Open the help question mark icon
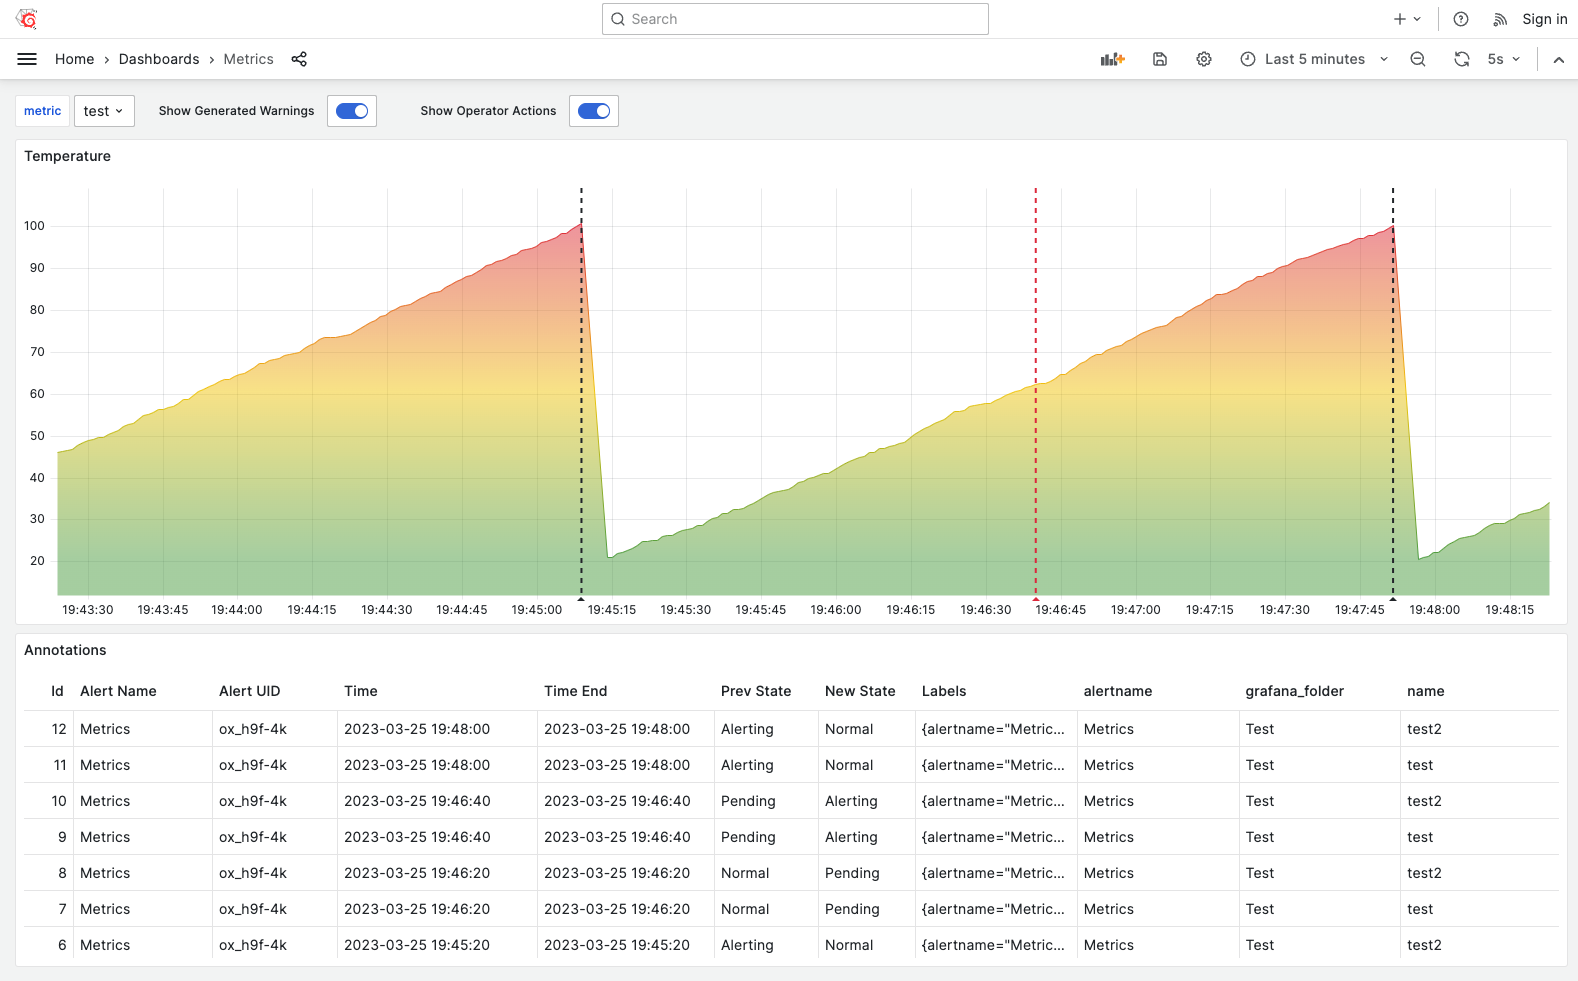The width and height of the screenshot is (1578, 981). coord(1461,19)
